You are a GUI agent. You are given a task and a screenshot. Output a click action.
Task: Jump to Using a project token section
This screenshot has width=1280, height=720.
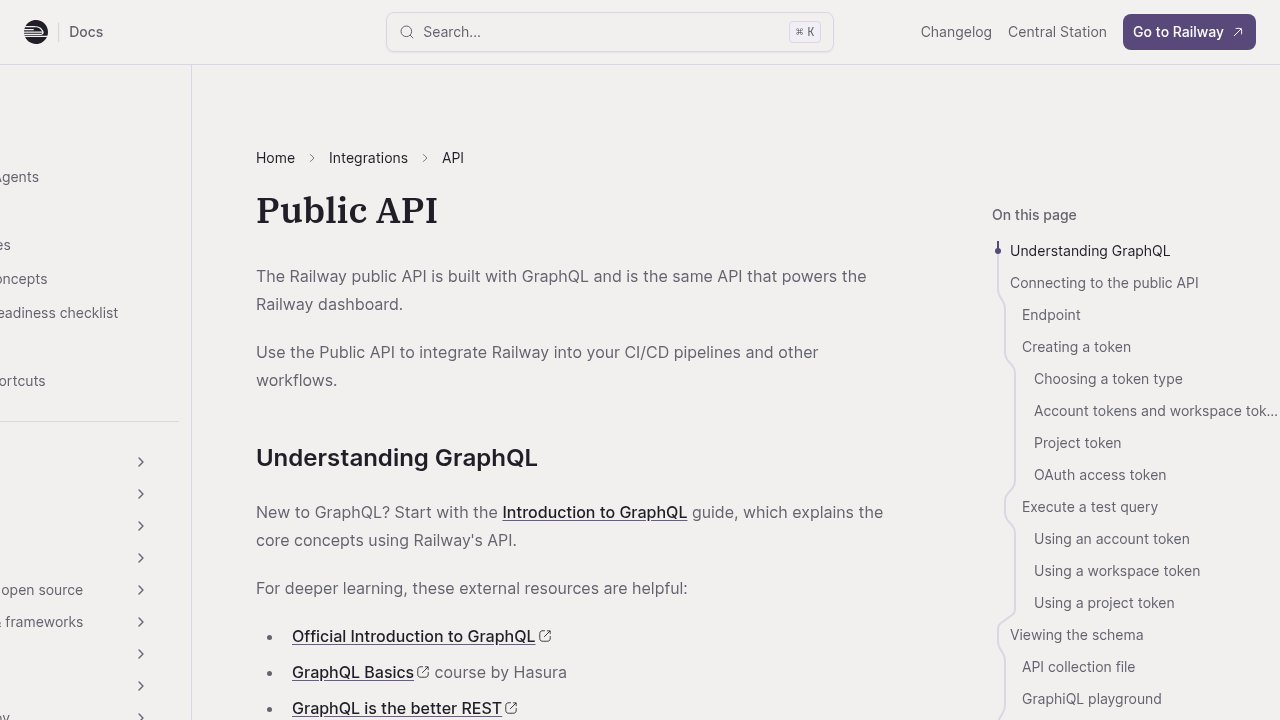[x=1104, y=603]
